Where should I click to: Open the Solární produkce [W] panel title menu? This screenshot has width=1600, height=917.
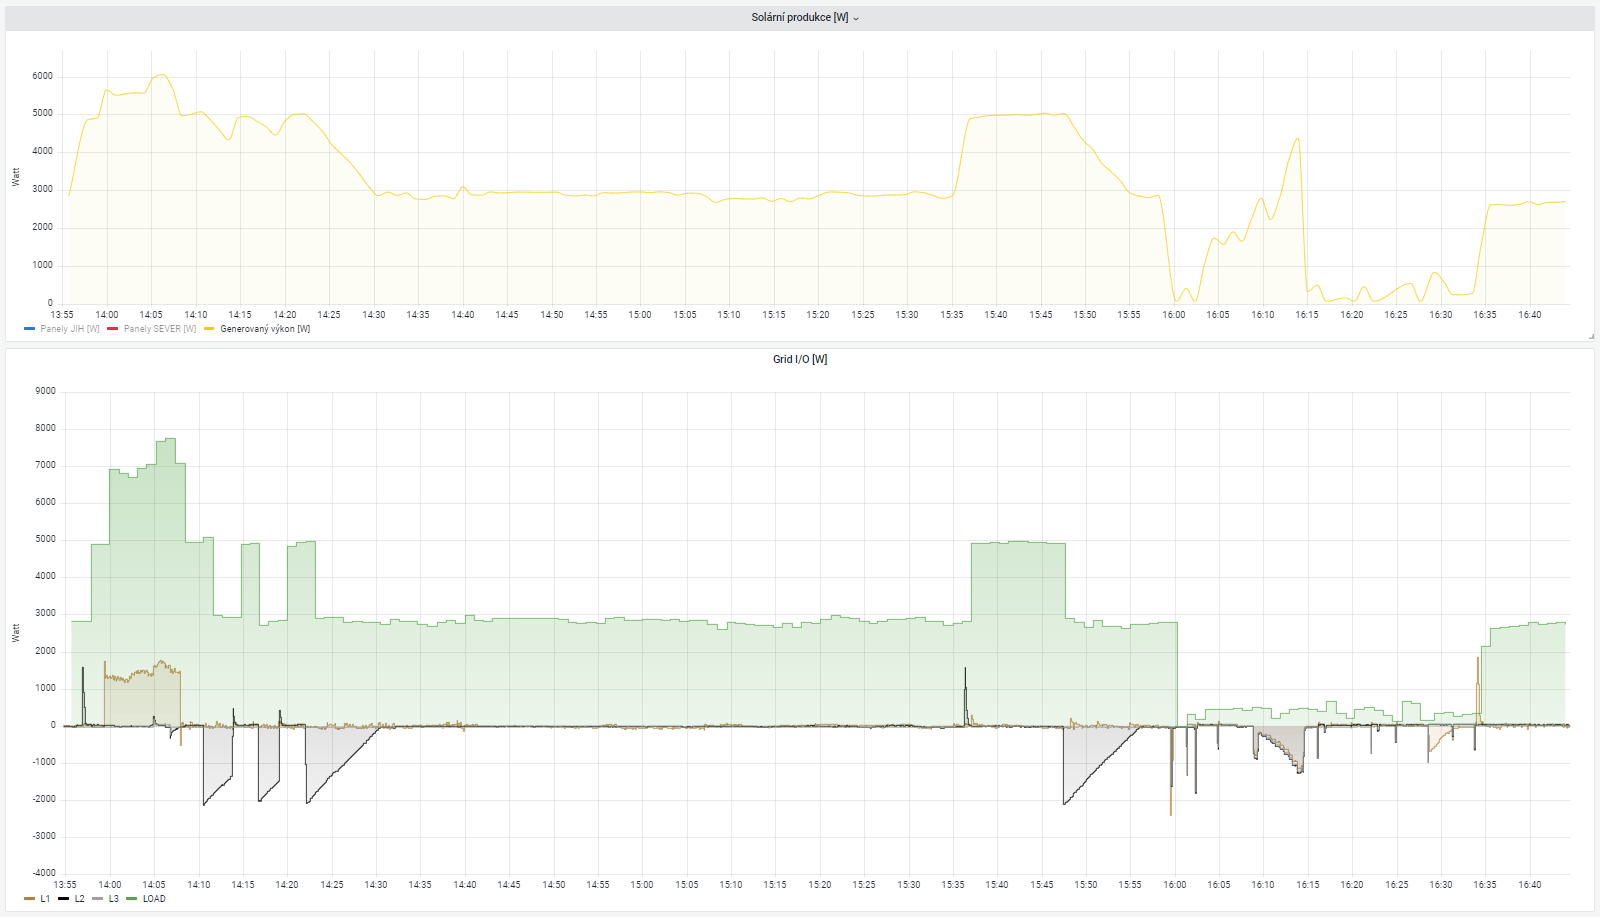tap(800, 18)
